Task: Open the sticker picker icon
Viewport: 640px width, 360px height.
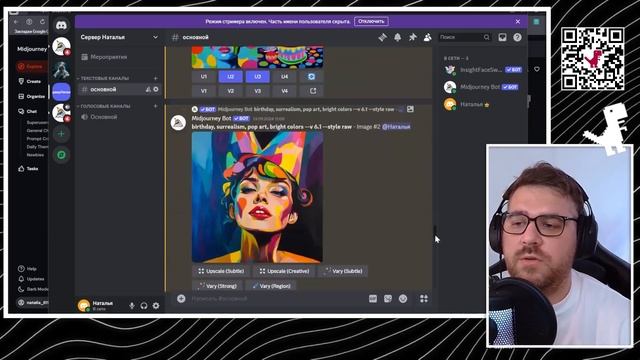Action: [388, 299]
